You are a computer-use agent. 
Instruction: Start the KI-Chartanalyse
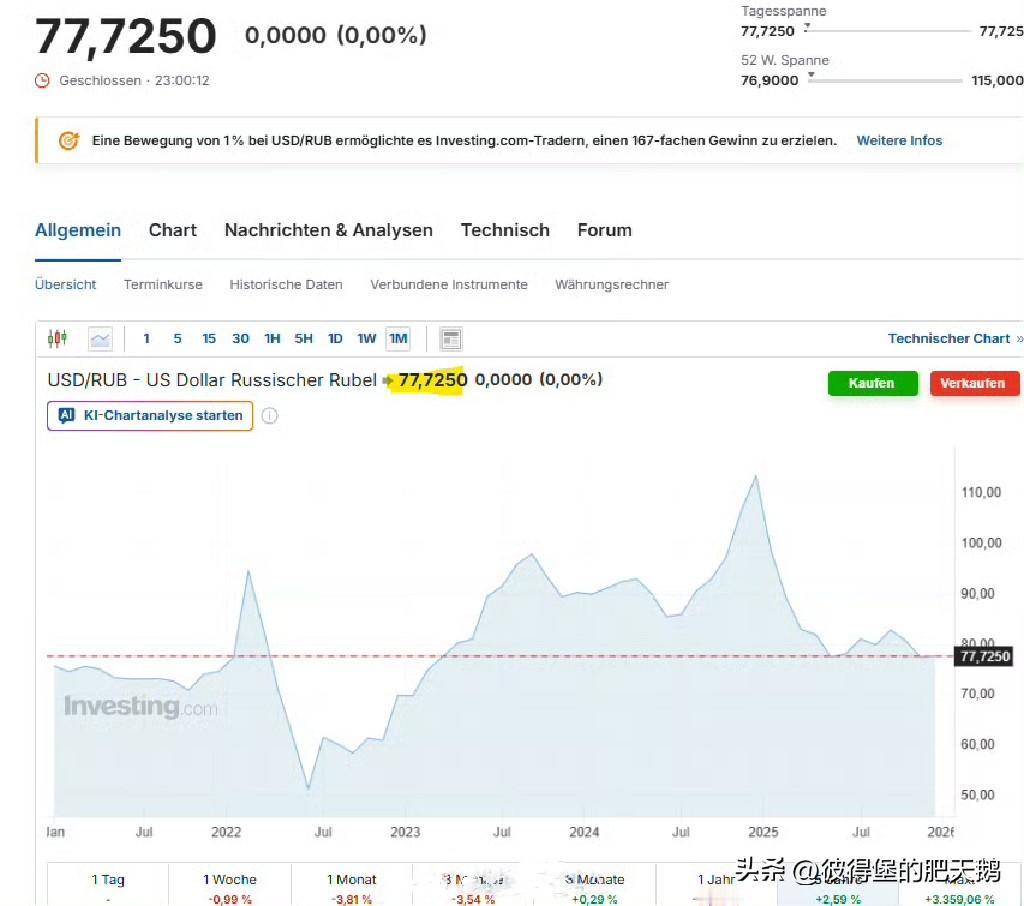150,415
